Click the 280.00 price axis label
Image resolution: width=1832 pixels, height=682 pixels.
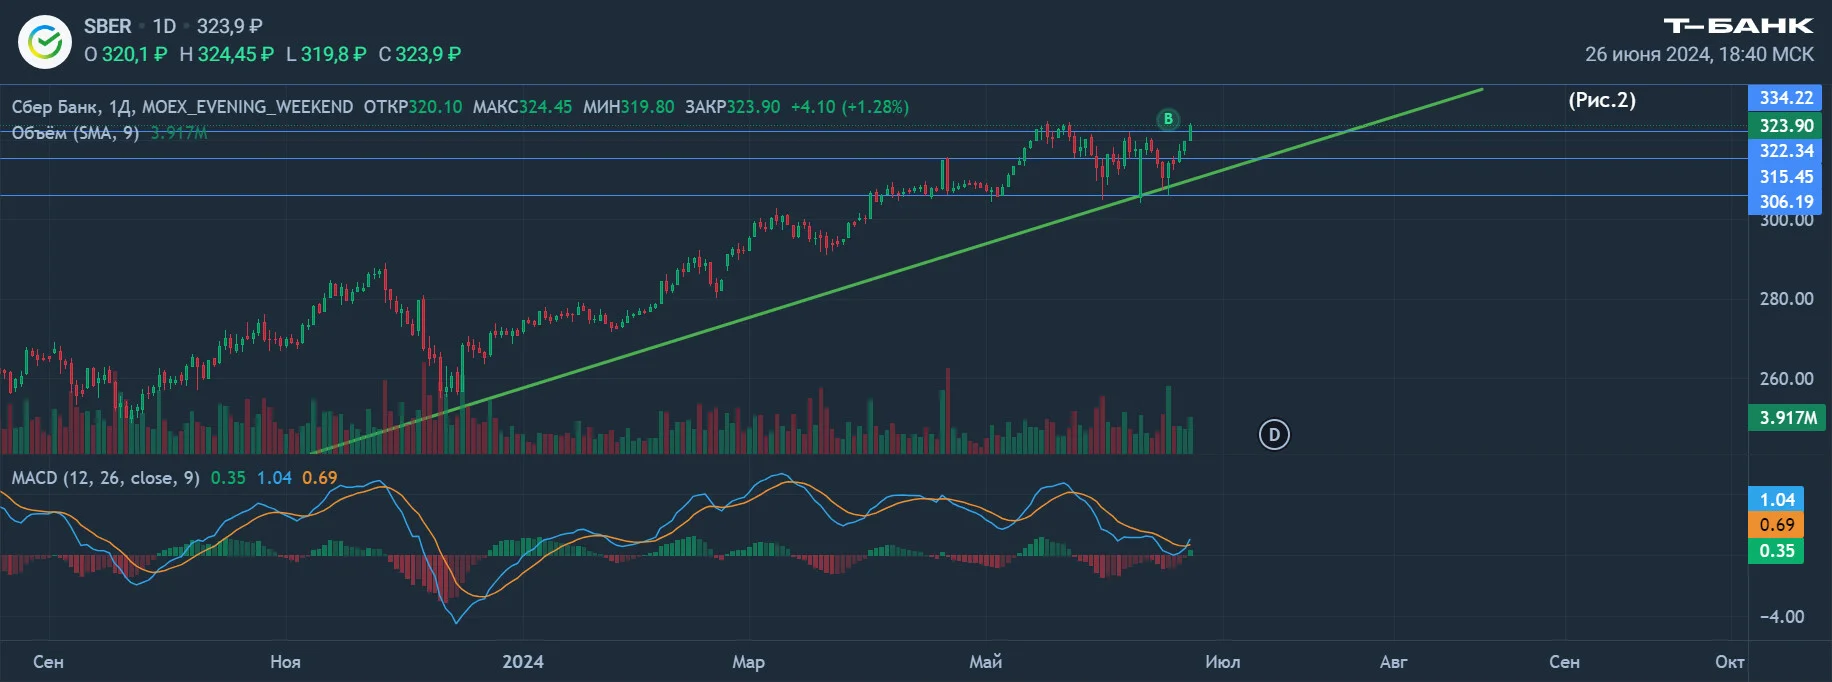(1786, 299)
